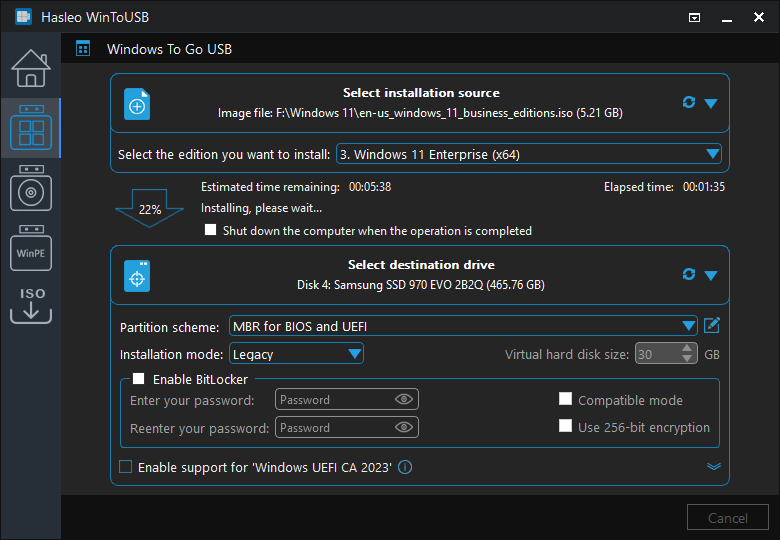The height and width of the screenshot is (540, 780).
Task: Open the ISO download sidebar icon
Action: click(31, 305)
